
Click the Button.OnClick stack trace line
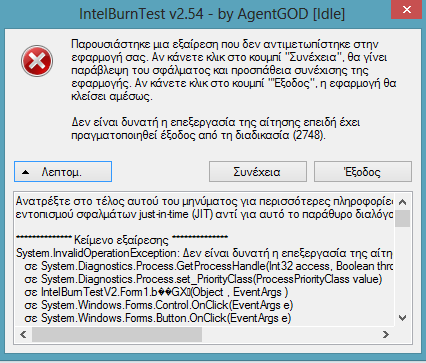[x=157, y=318]
